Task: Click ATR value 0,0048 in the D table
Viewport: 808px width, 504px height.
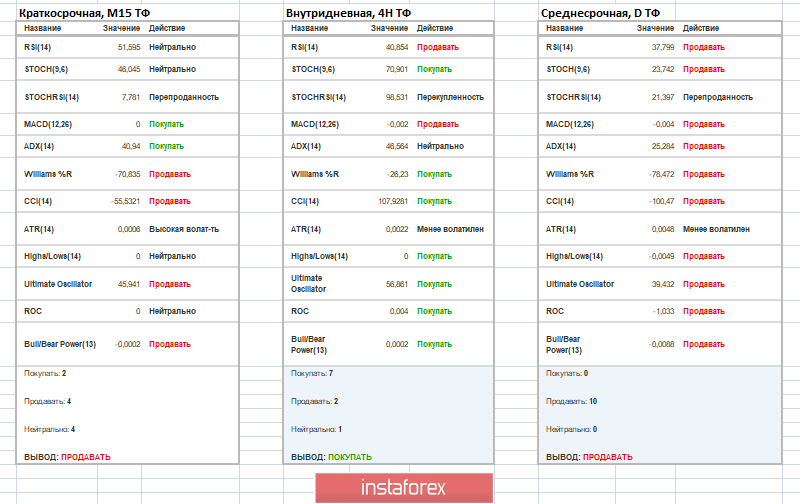Action: 663,229
